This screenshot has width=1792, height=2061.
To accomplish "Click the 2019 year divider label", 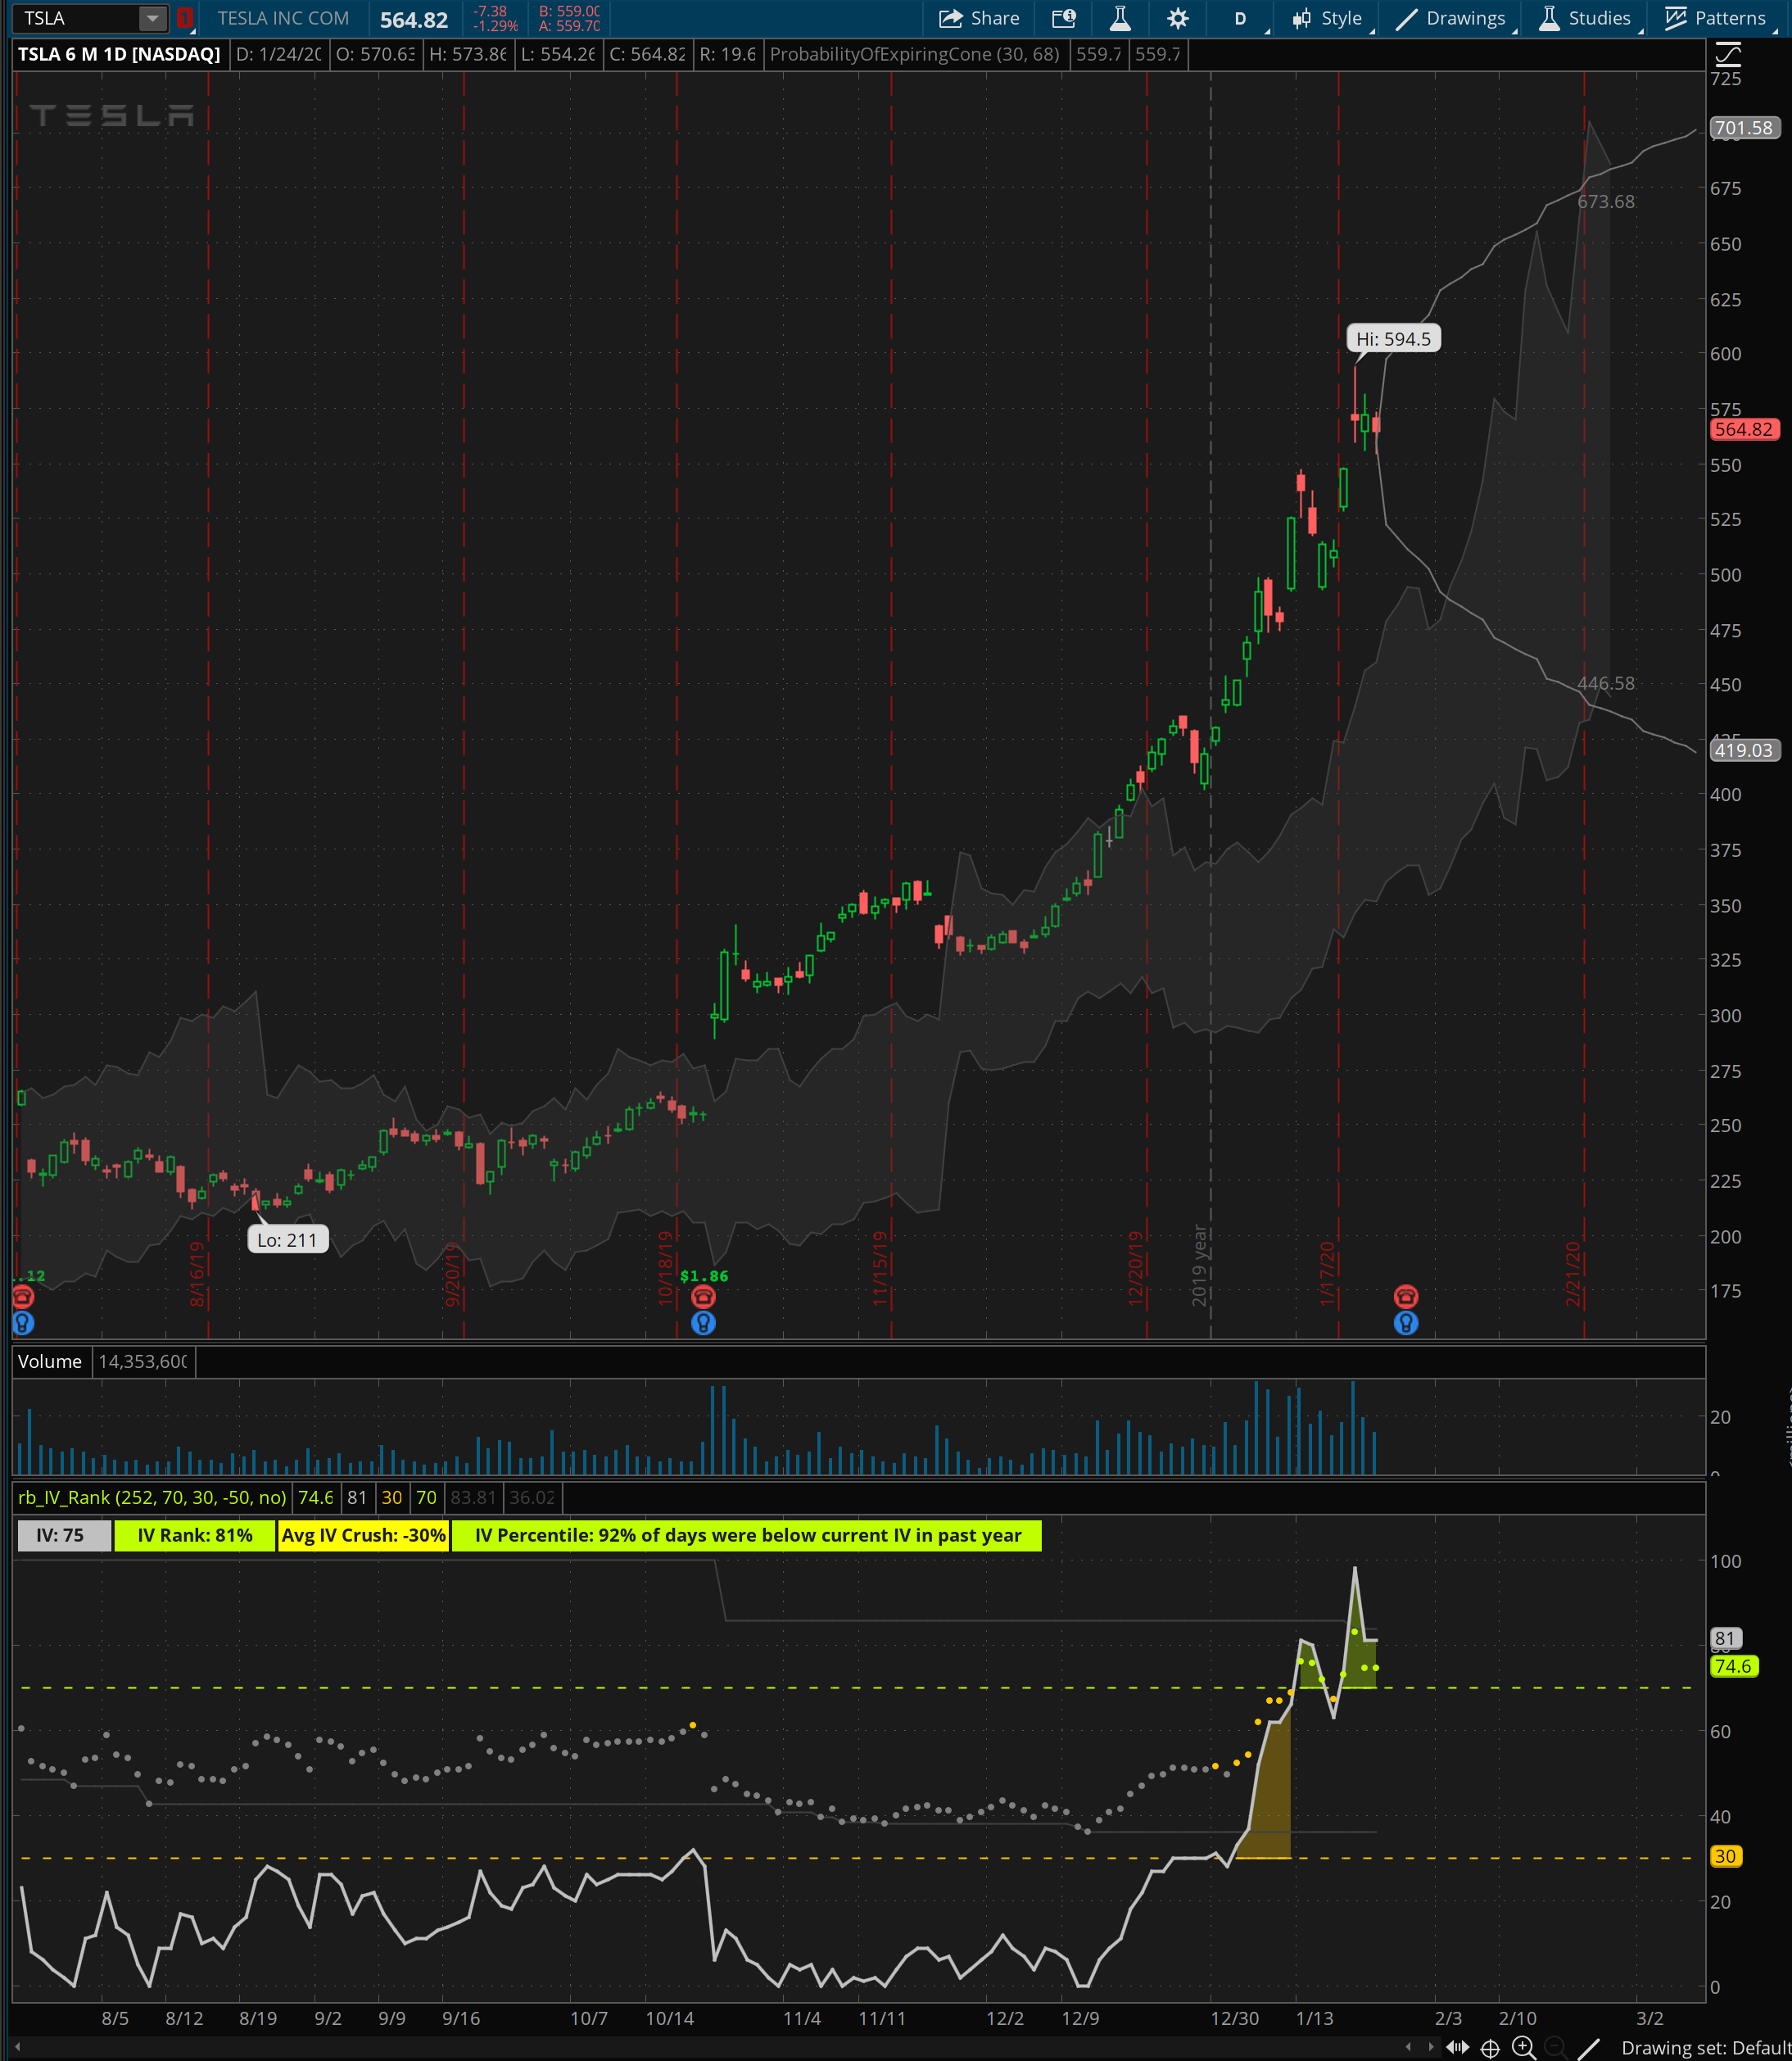I will click(x=1200, y=1265).
